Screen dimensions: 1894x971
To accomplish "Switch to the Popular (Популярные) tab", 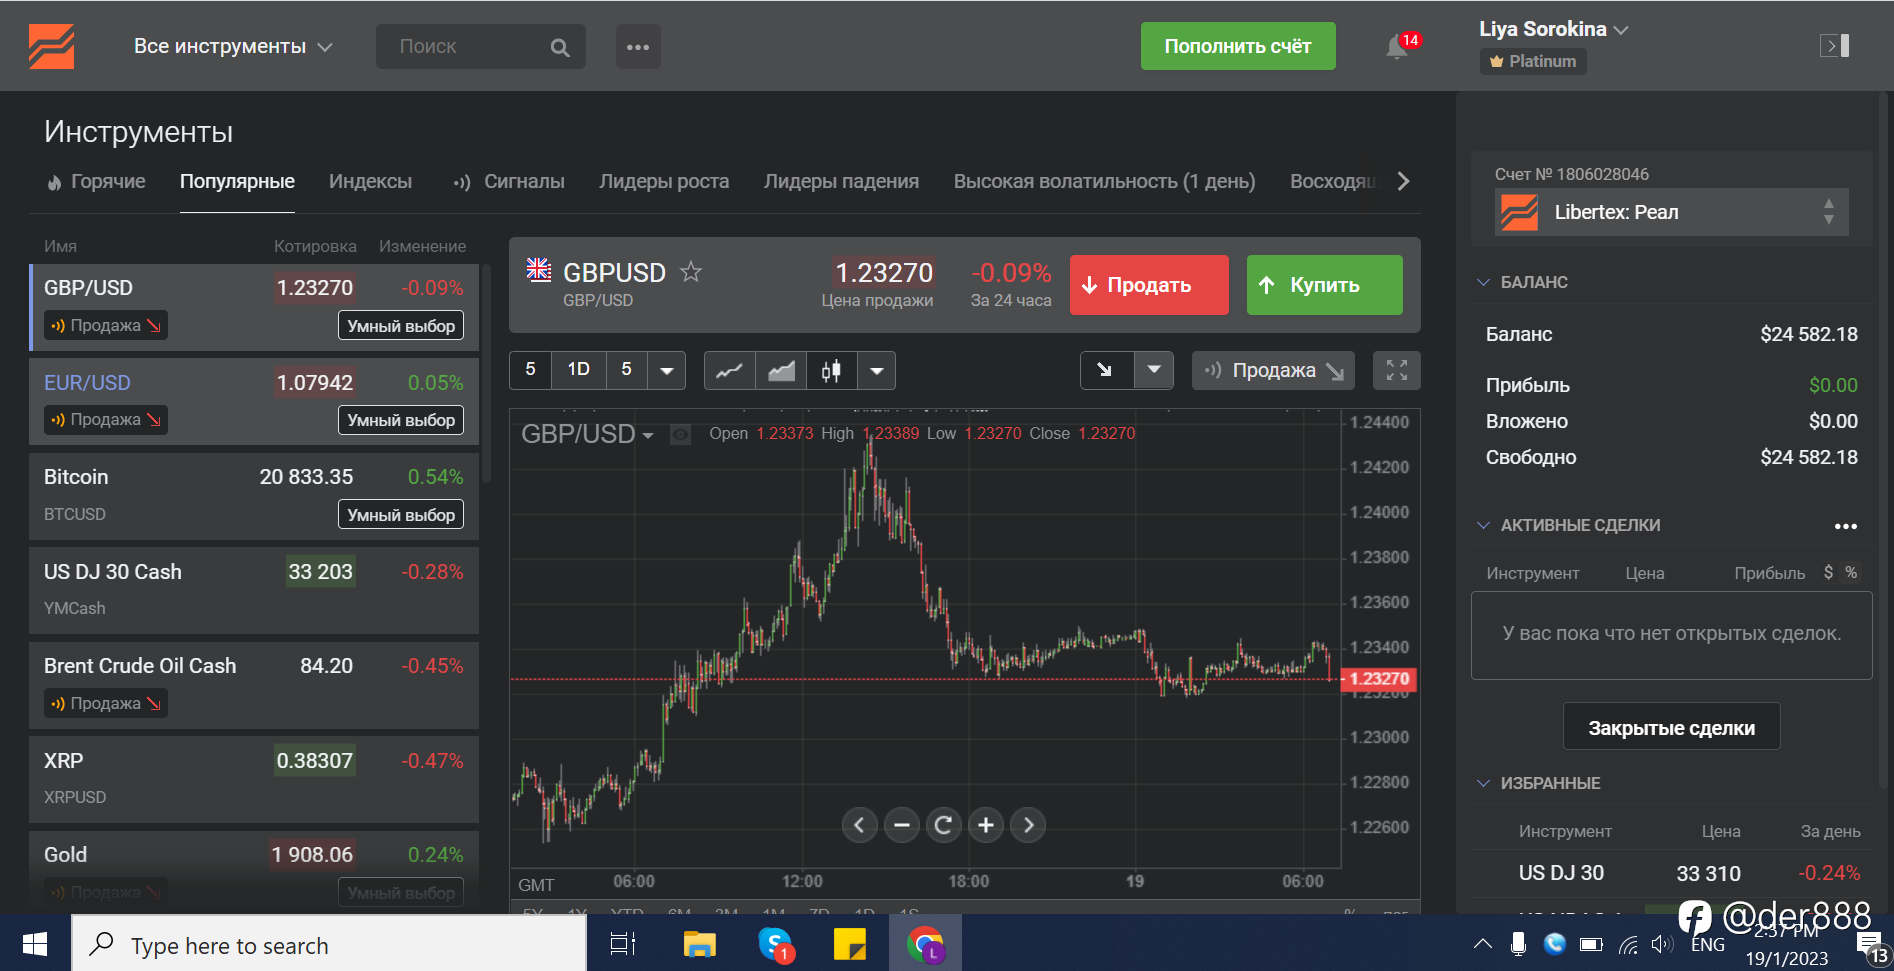I will [237, 181].
